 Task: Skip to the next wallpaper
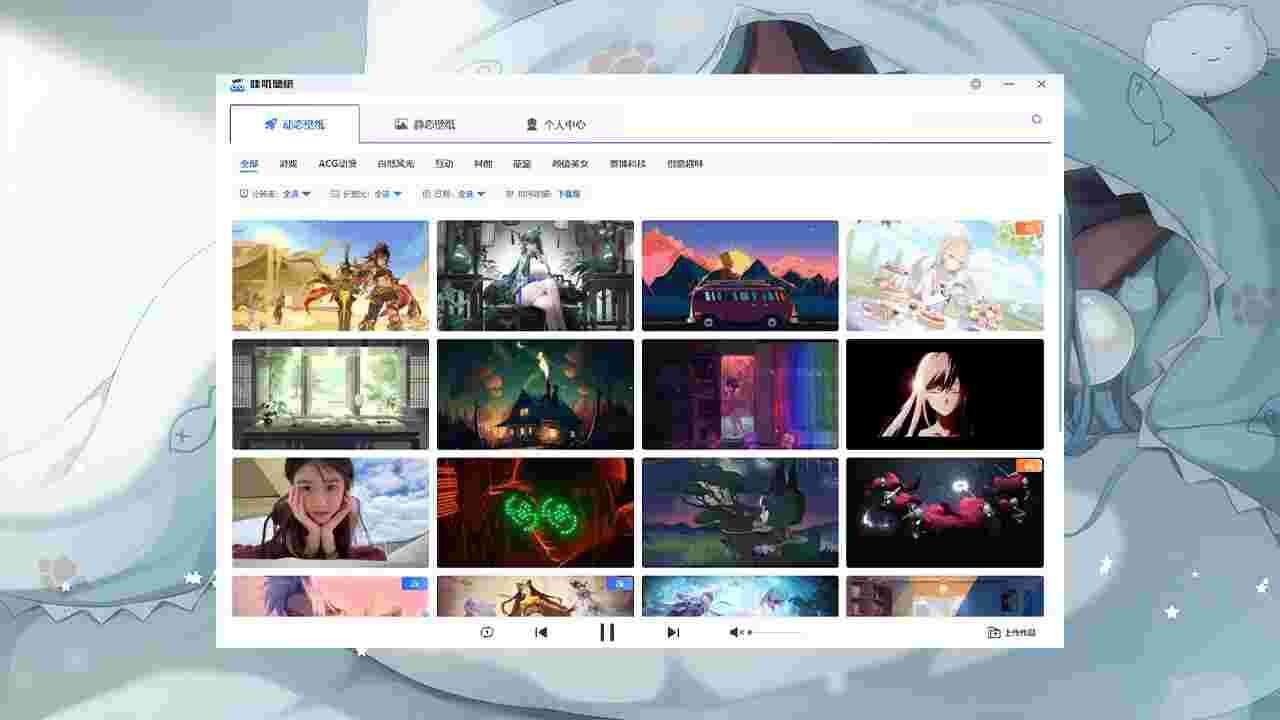coord(673,632)
